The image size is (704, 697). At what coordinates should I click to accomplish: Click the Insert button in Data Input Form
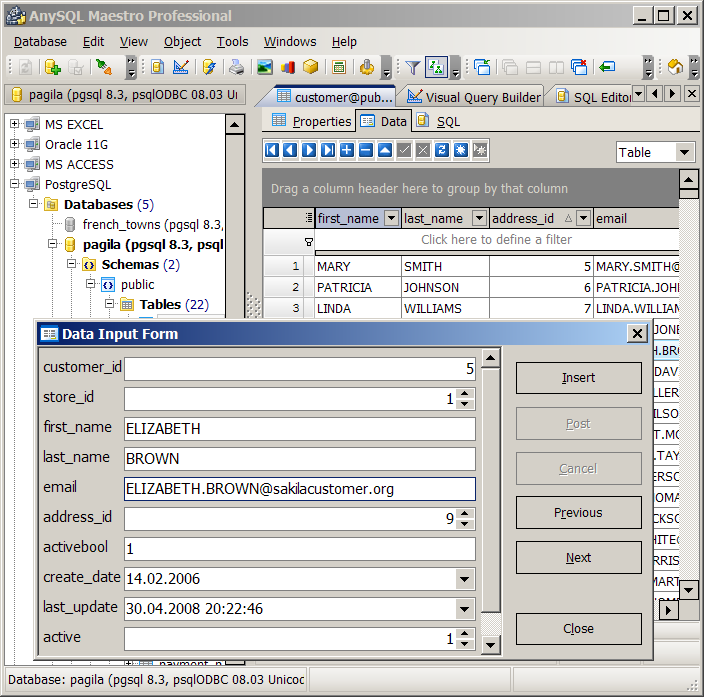(578, 378)
